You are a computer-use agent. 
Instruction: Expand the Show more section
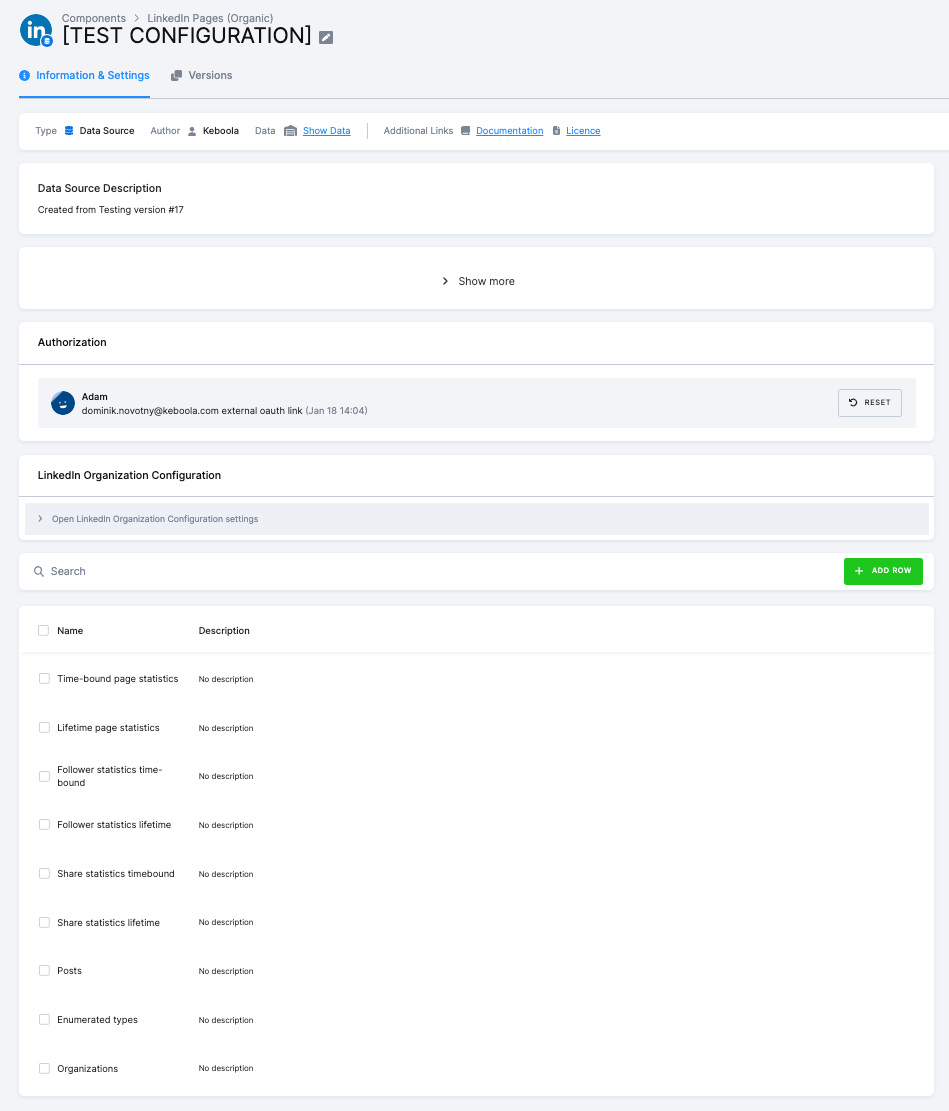tap(478, 281)
